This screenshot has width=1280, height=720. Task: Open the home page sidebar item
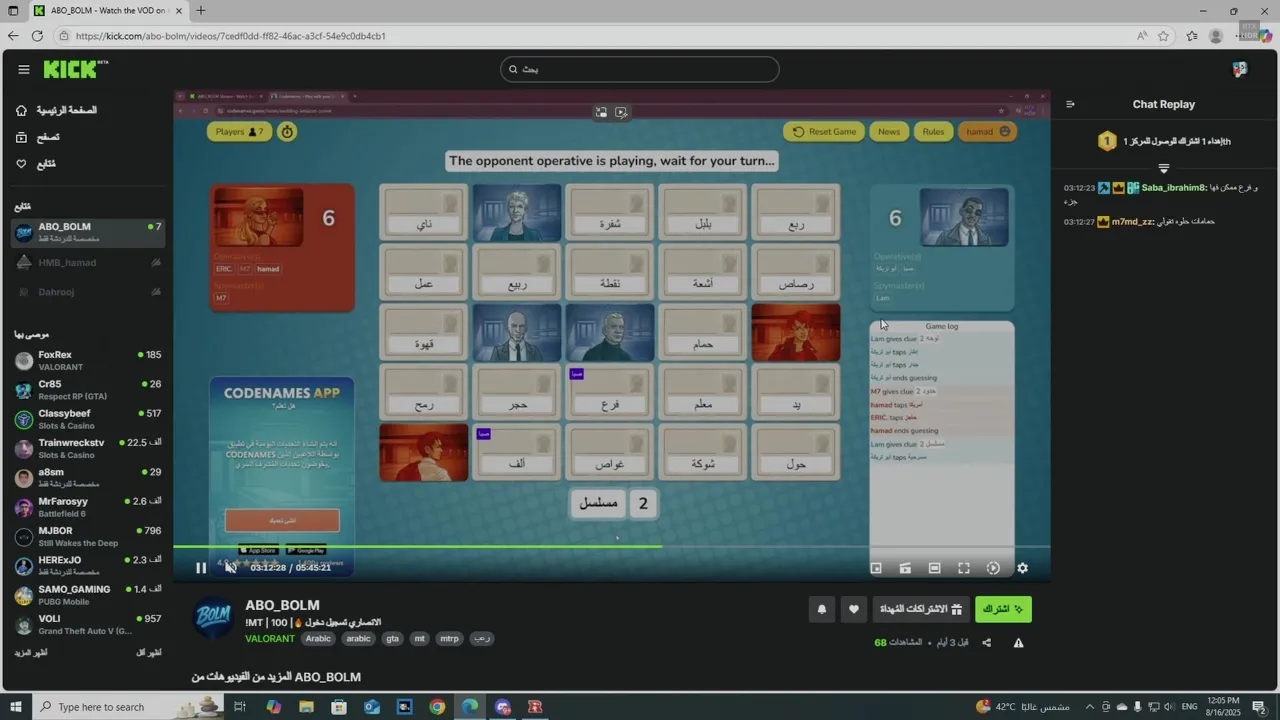[x=56, y=110]
